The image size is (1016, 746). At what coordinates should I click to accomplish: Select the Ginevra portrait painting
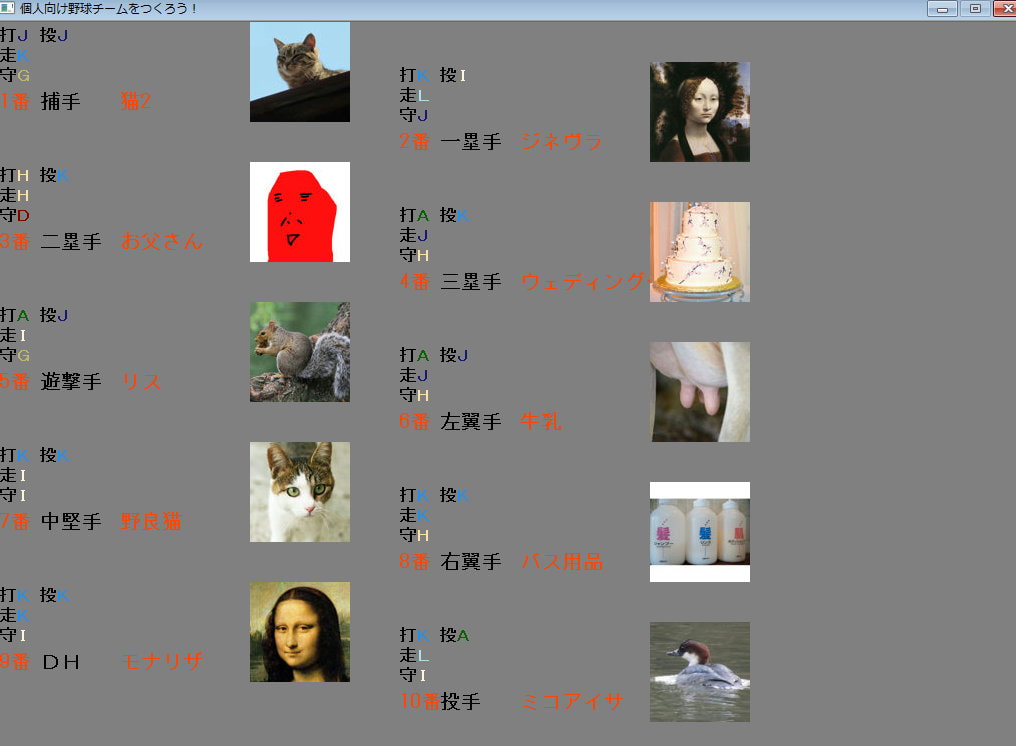coord(699,112)
